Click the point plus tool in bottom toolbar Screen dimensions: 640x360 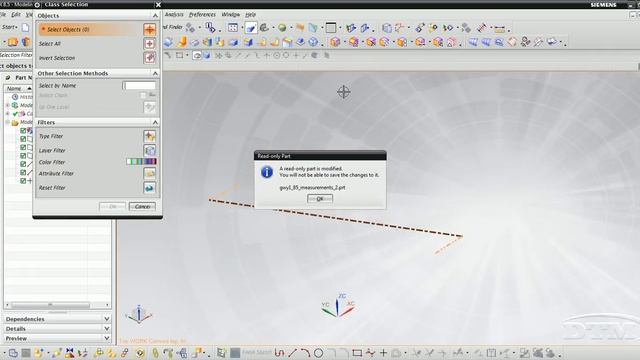click(383, 353)
